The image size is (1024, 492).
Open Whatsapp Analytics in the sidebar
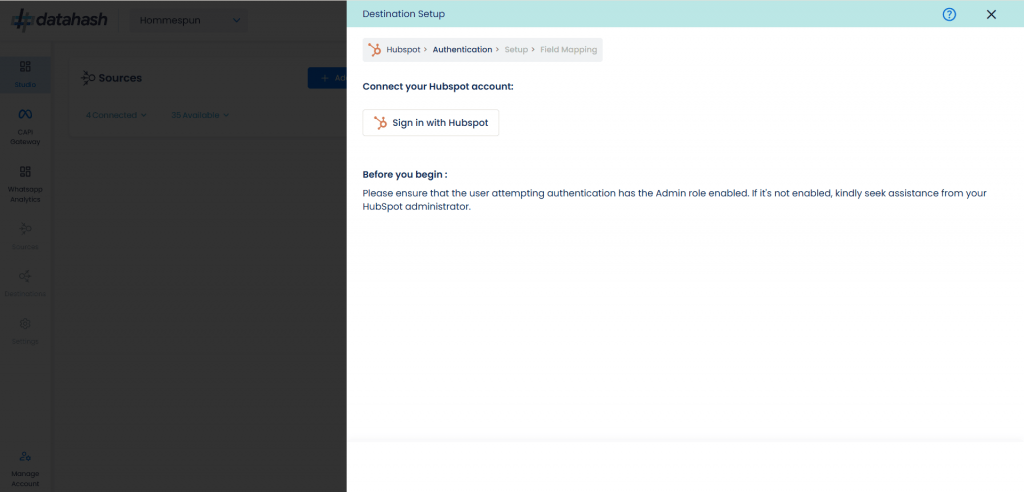pos(25,184)
